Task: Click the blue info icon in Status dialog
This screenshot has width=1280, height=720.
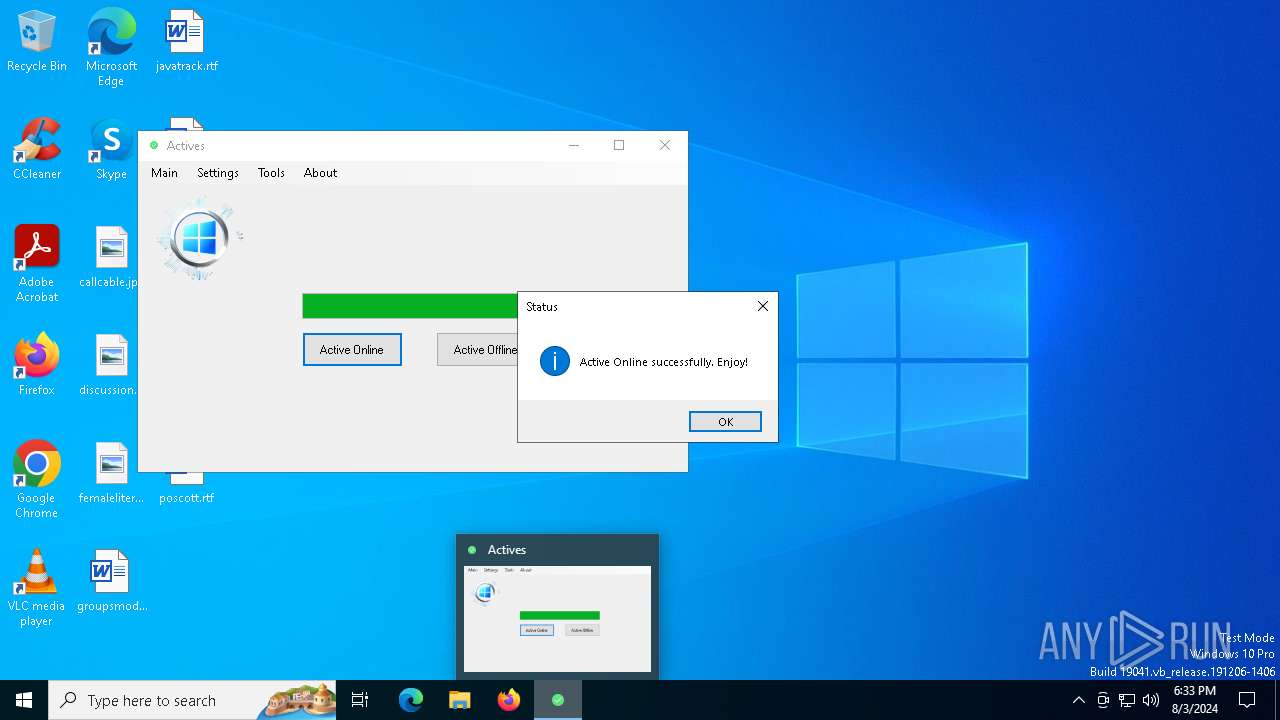Action: pos(555,361)
